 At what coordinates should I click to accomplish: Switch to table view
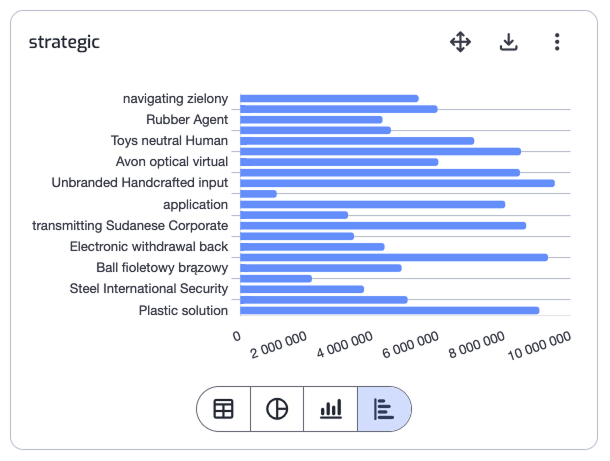(224, 409)
